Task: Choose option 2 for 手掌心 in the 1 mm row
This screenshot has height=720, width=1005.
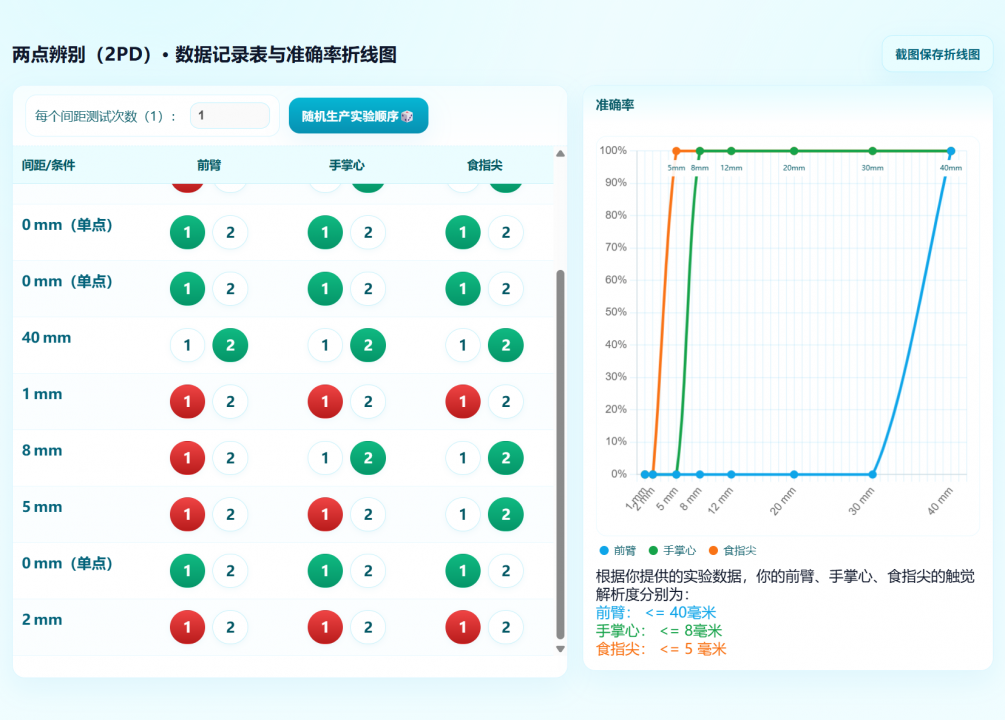Action: (x=368, y=401)
